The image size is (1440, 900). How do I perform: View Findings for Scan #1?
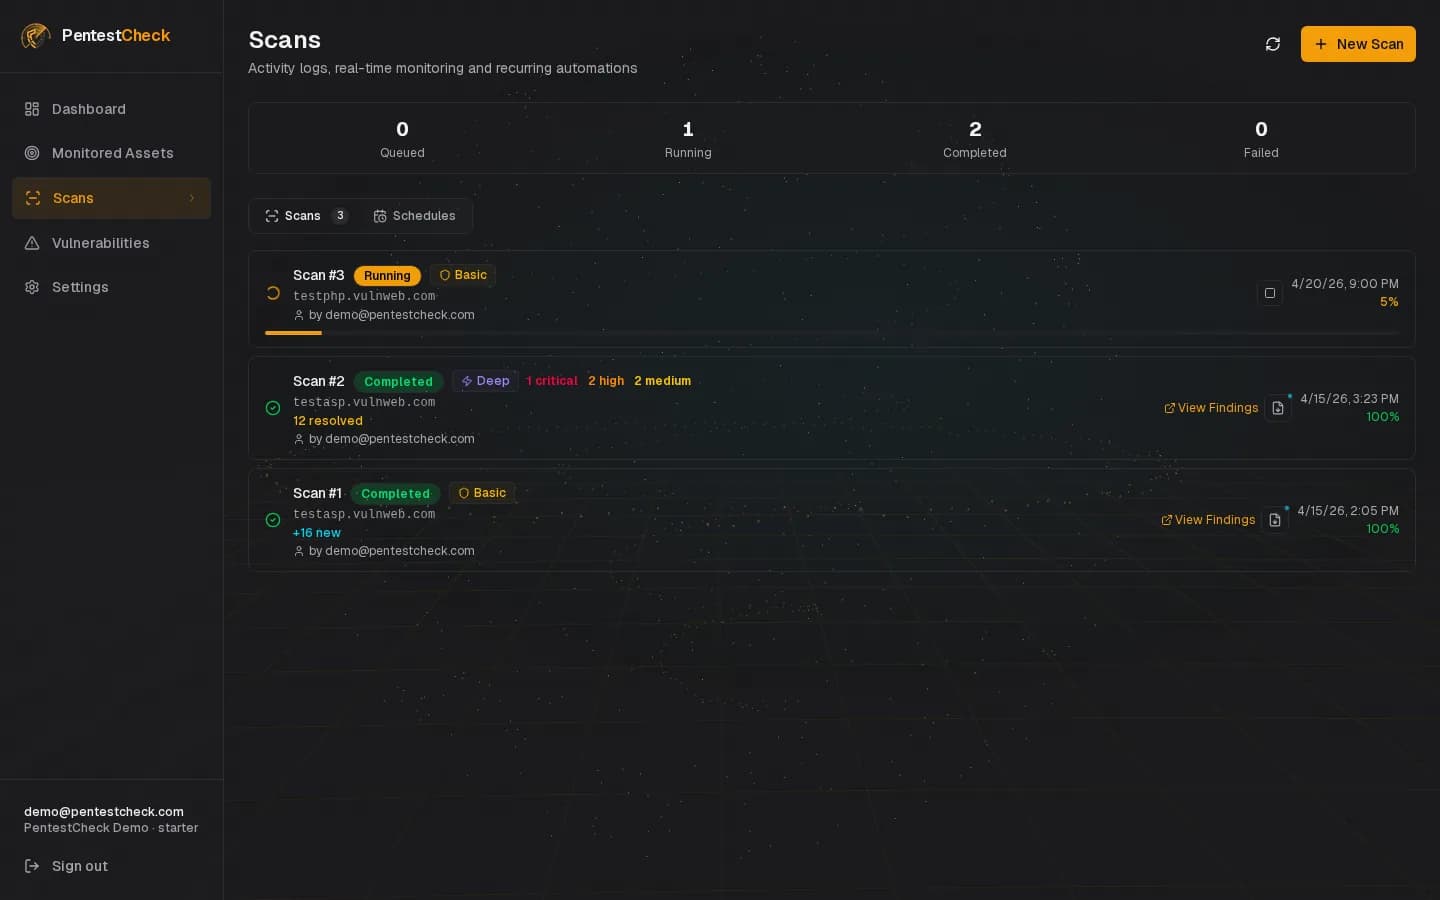click(x=1208, y=520)
